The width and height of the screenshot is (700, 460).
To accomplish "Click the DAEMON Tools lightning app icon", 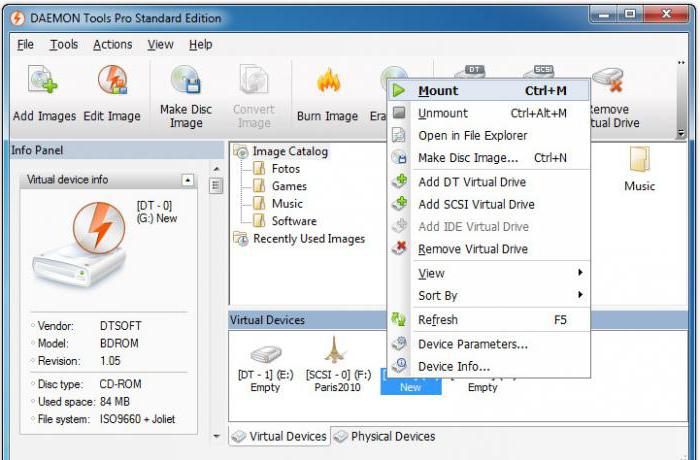I will [18, 18].
